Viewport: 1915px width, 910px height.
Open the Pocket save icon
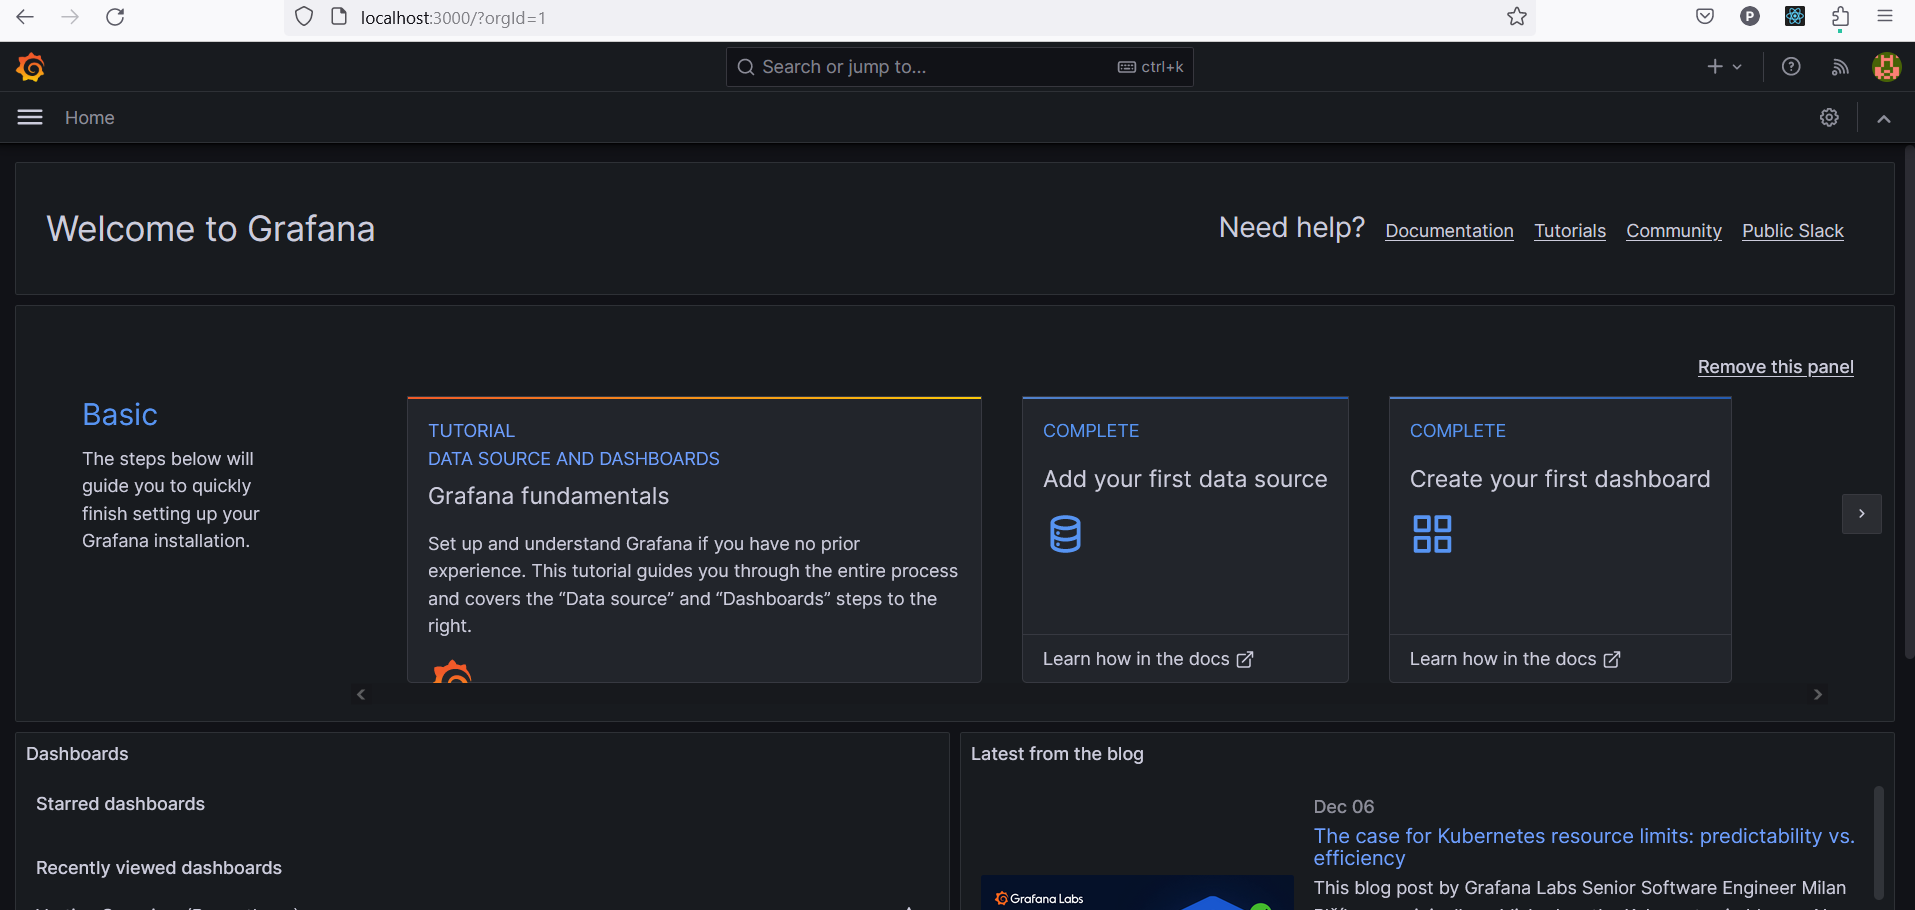click(x=1705, y=16)
